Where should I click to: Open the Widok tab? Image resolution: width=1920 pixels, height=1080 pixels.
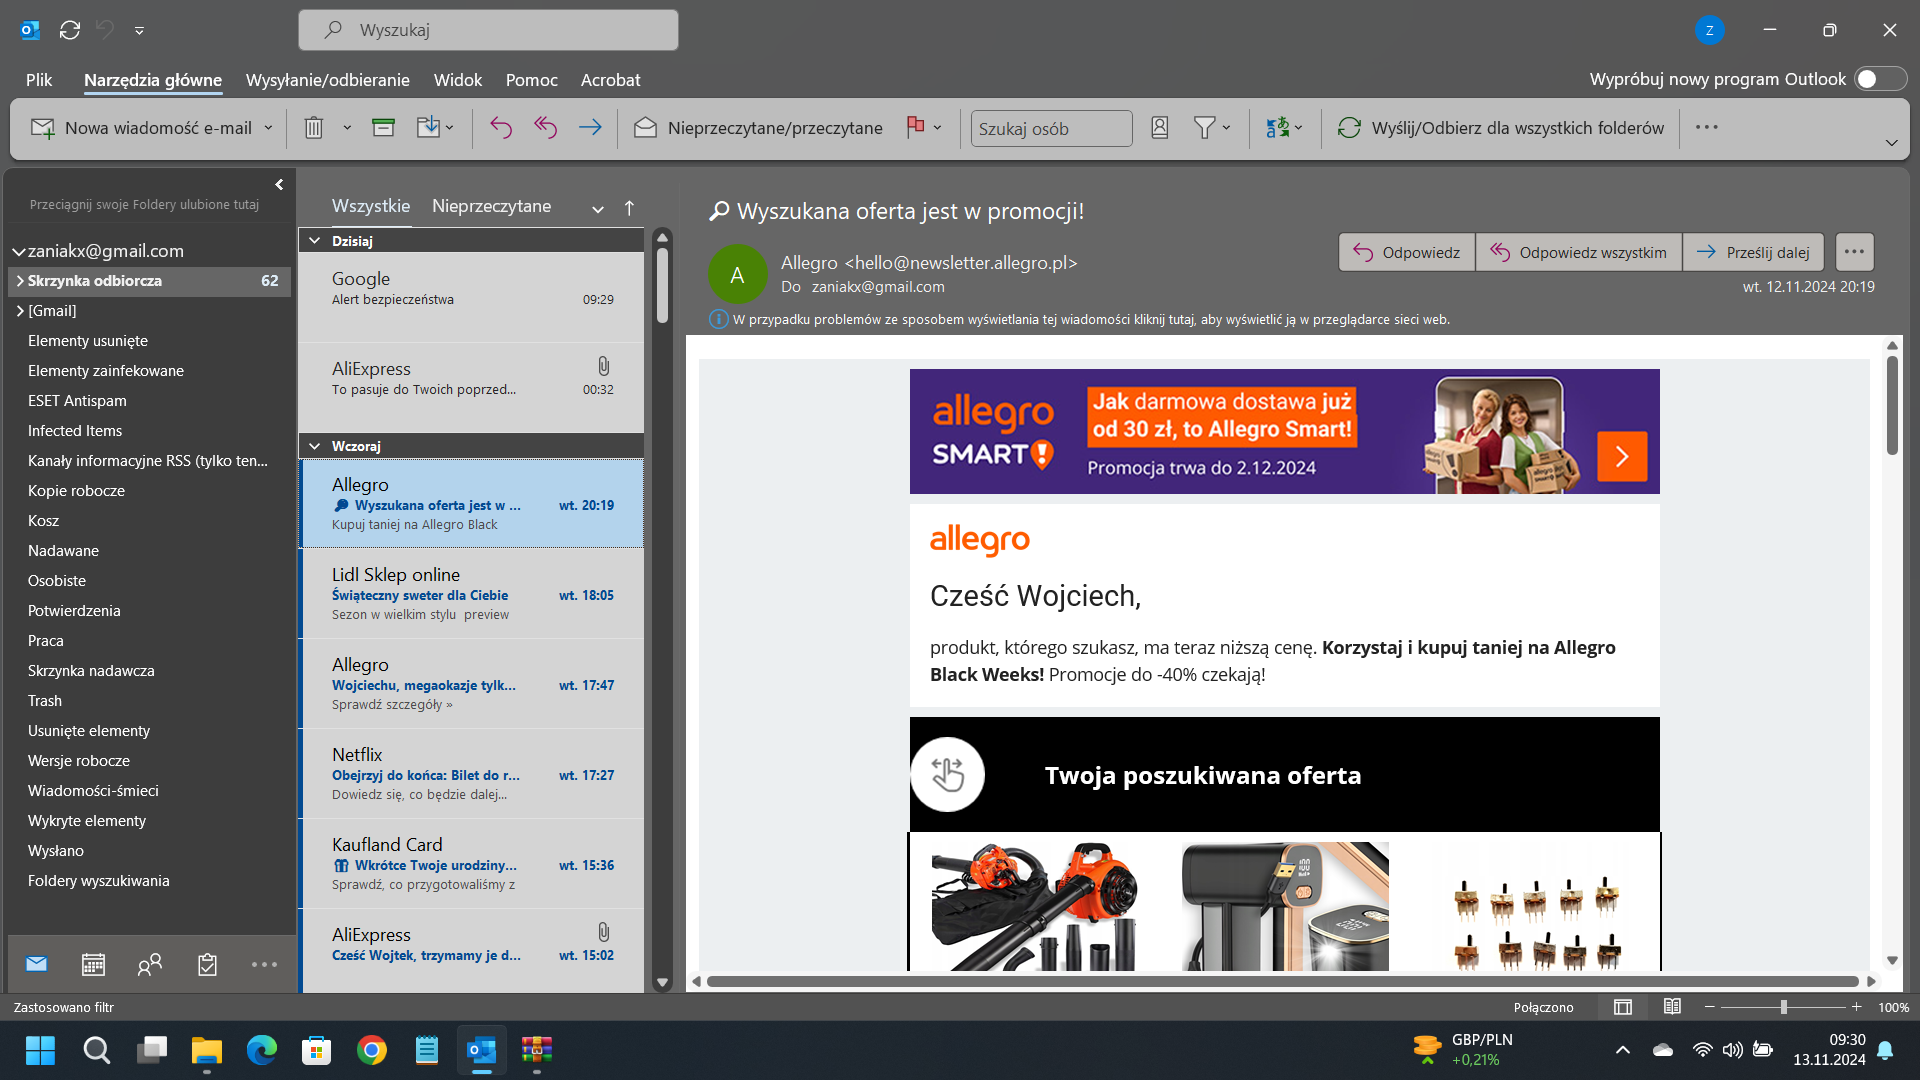[x=458, y=80]
